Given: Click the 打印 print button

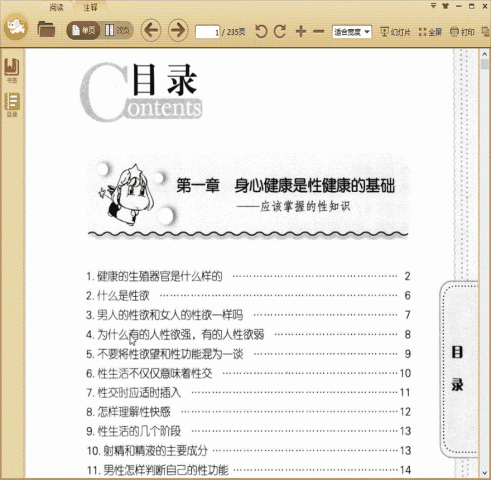Looking at the screenshot, I should [x=462, y=32].
